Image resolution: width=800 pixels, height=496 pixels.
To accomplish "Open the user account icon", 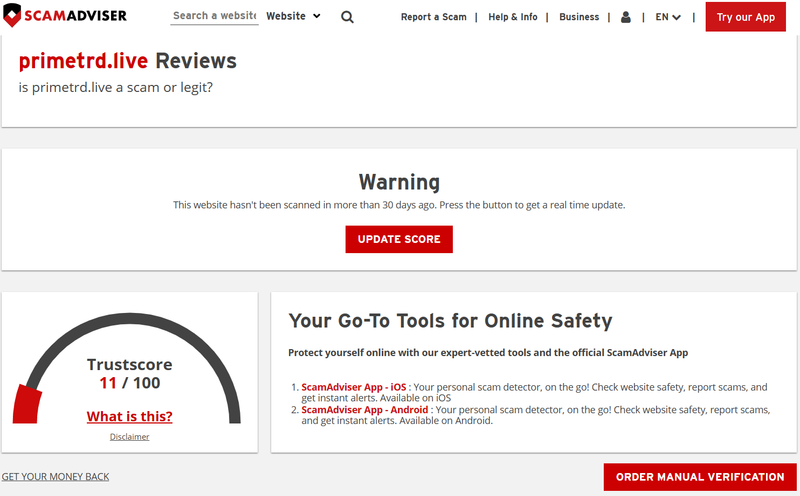I will pos(626,17).
